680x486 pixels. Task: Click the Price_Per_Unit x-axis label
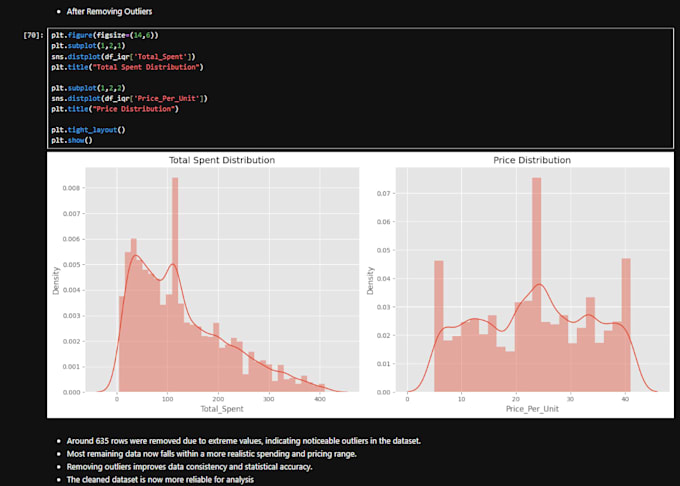pyautogui.click(x=532, y=409)
